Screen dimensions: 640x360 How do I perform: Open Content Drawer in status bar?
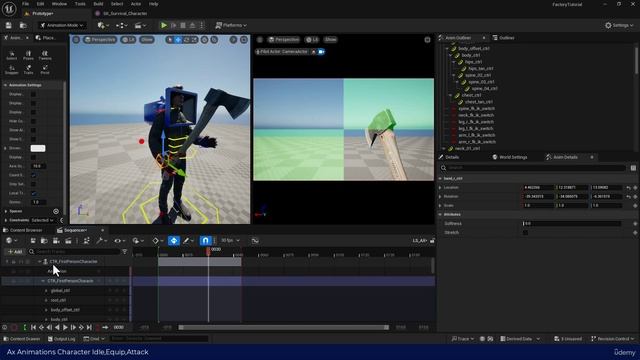coord(22,339)
